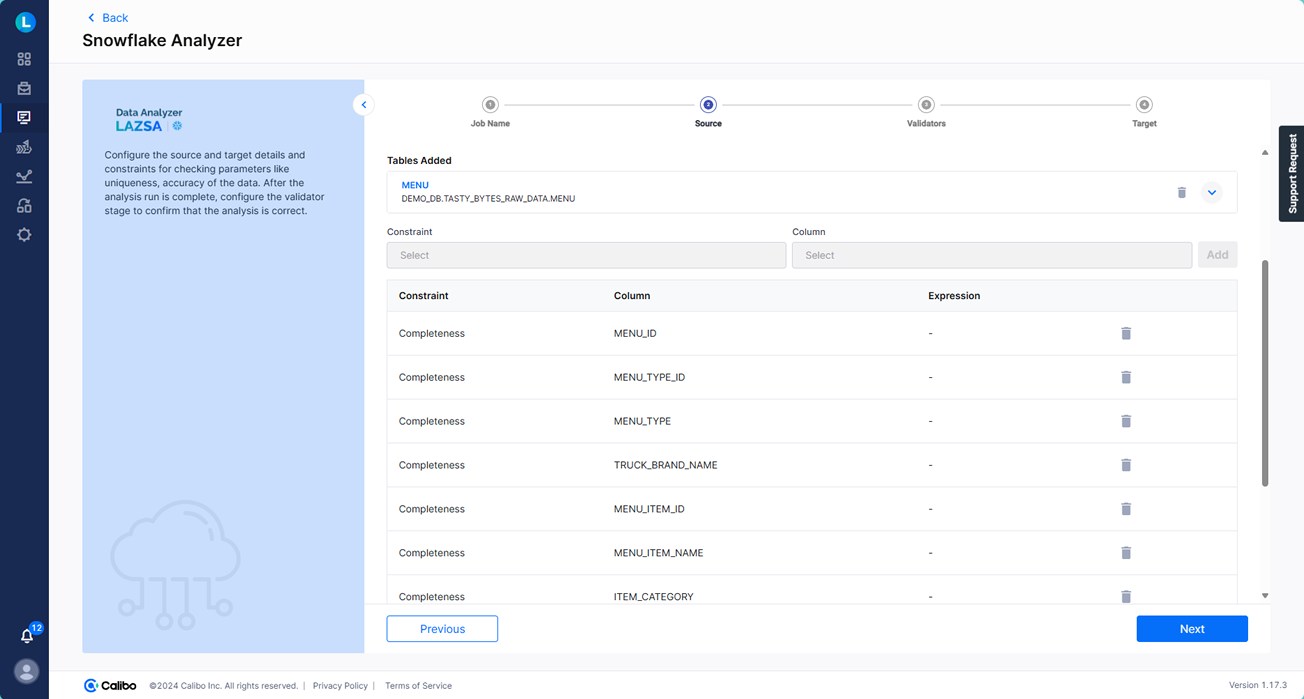The width and height of the screenshot is (1304, 699).
Task: Jump to the Validators step
Action: pos(925,104)
